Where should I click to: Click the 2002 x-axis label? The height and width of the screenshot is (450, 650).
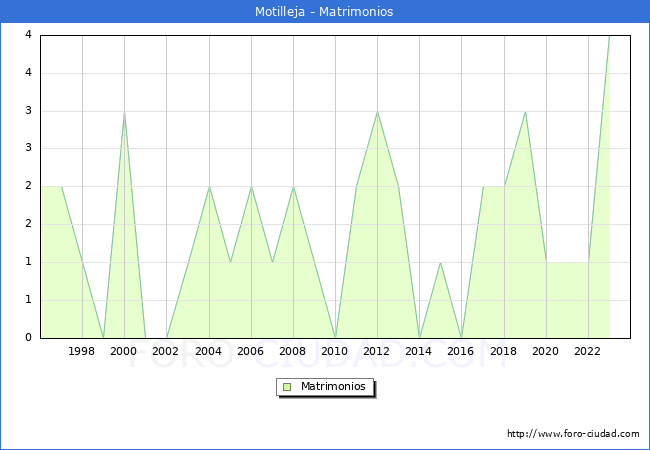point(165,351)
